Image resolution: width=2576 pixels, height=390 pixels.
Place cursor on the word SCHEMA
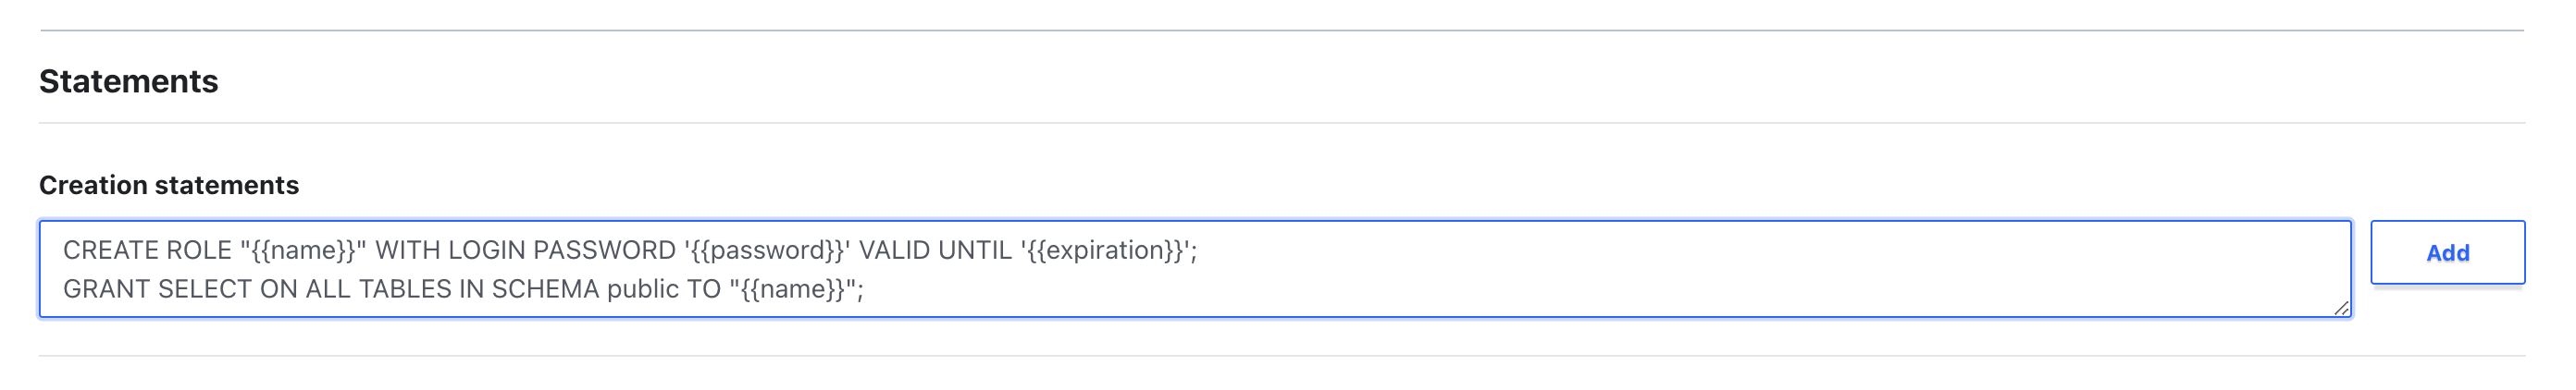click(545, 289)
